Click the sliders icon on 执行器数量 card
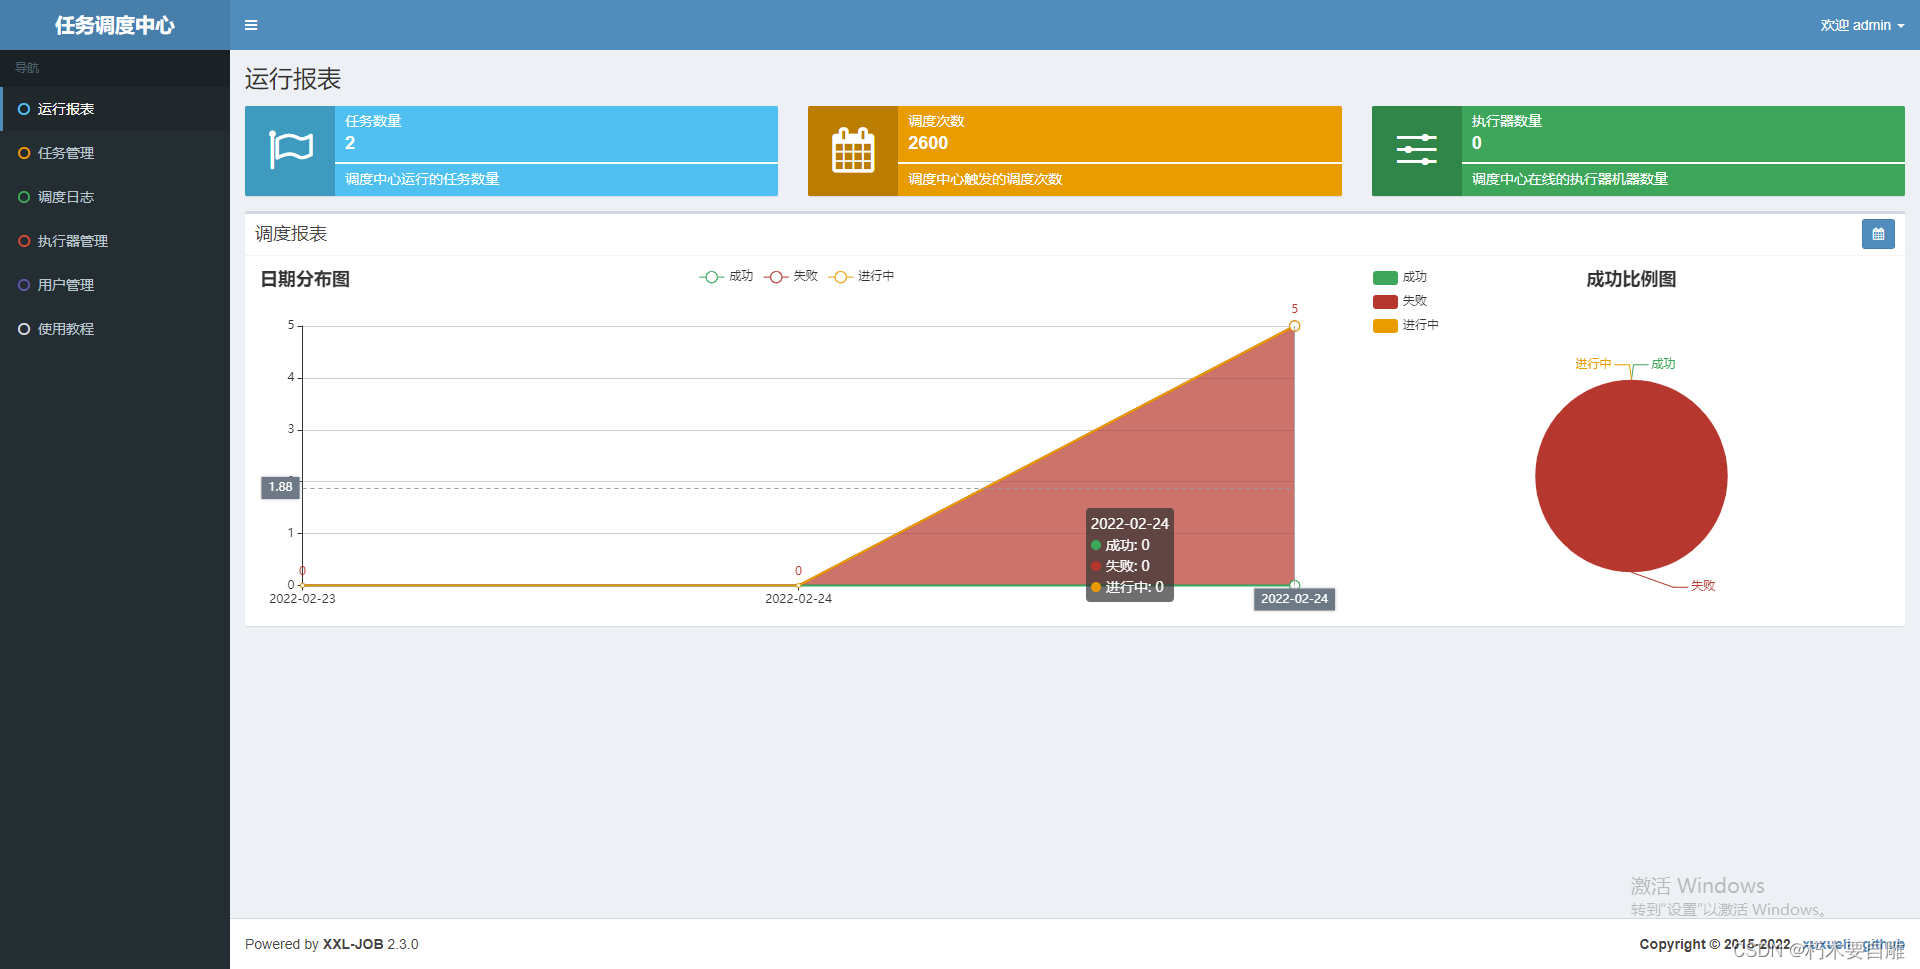The height and width of the screenshot is (969, 1920). pos(1416,150)
